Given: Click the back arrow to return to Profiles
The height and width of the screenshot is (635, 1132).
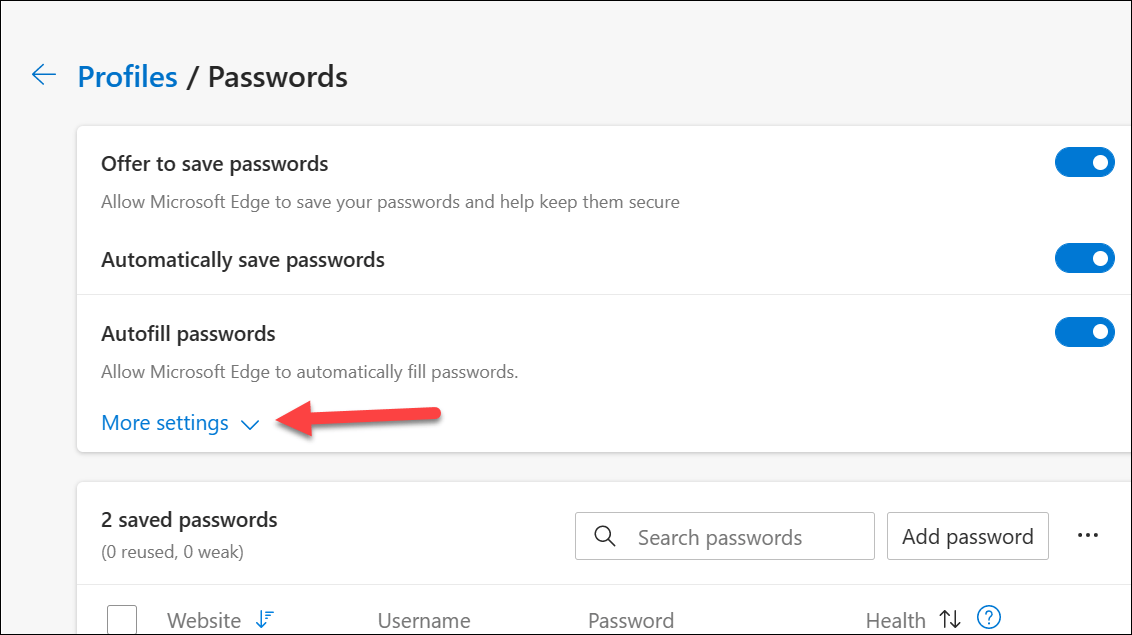Looking at the screenshot, I should pos(43,75).
